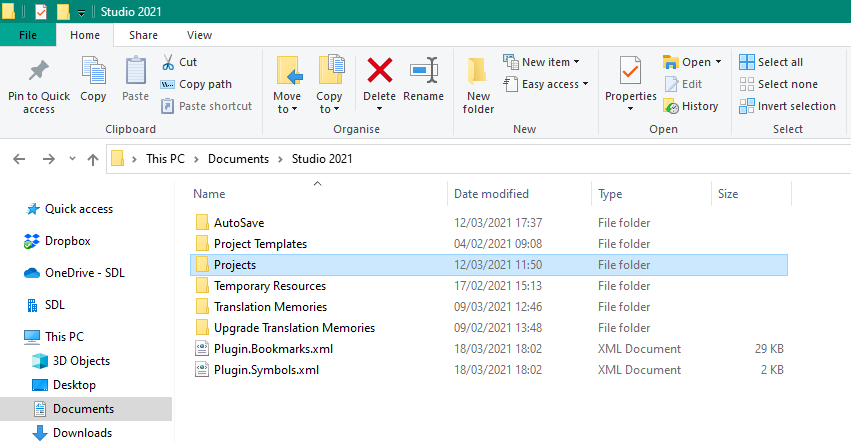Click the Pin to Quick access icon

pyautogui.click(x=38, y=72)
